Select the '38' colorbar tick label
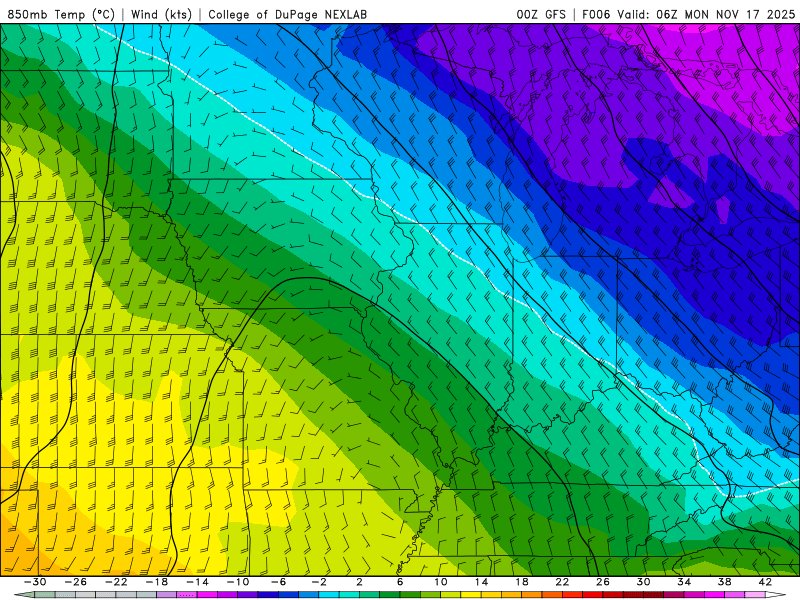The image size is (800, 600). (724, 582)
